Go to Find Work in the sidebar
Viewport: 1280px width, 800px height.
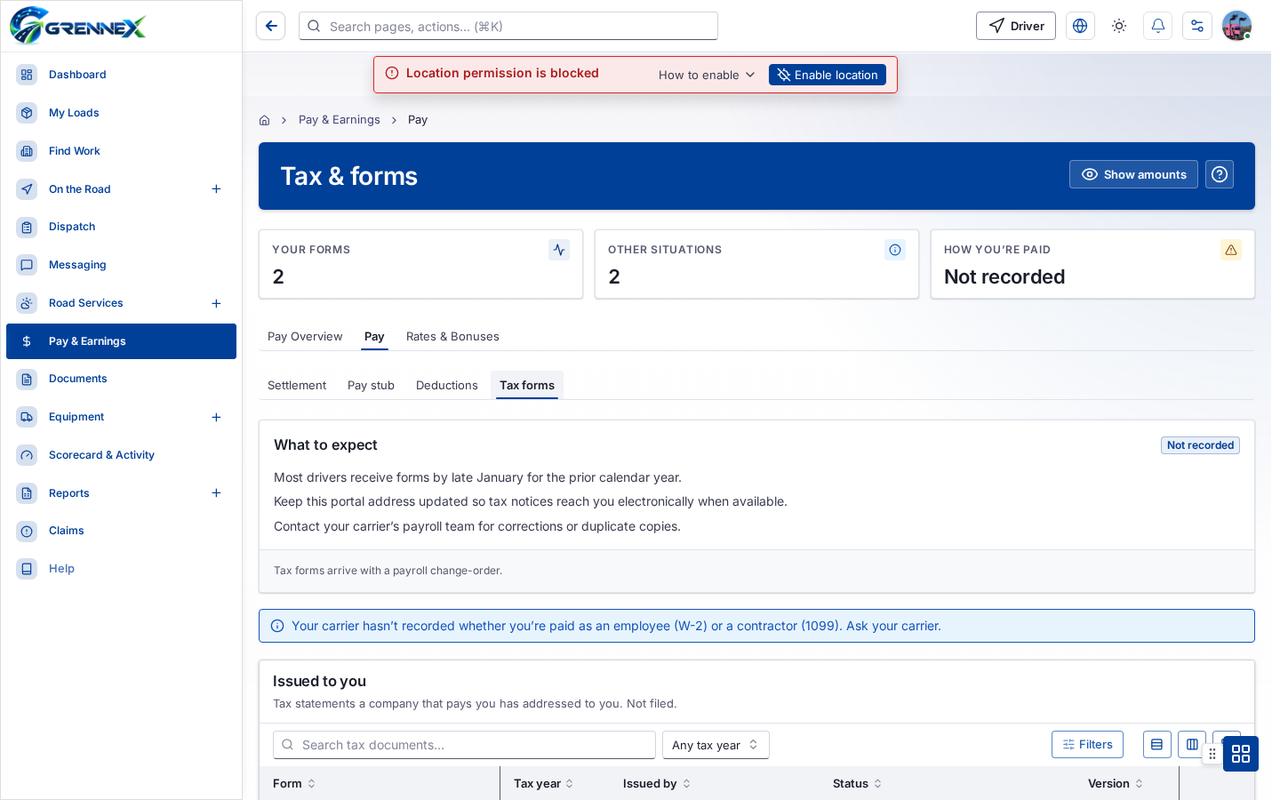click(x=121, y=151)
